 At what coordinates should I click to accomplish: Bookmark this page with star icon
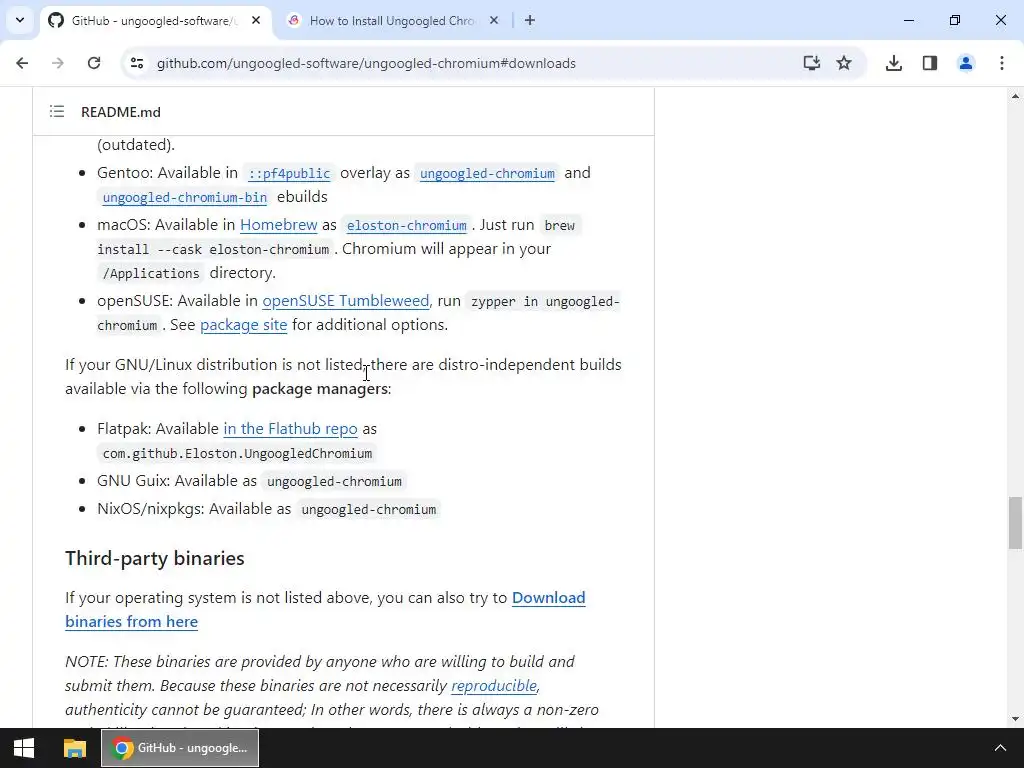click(x=844, y=63)
